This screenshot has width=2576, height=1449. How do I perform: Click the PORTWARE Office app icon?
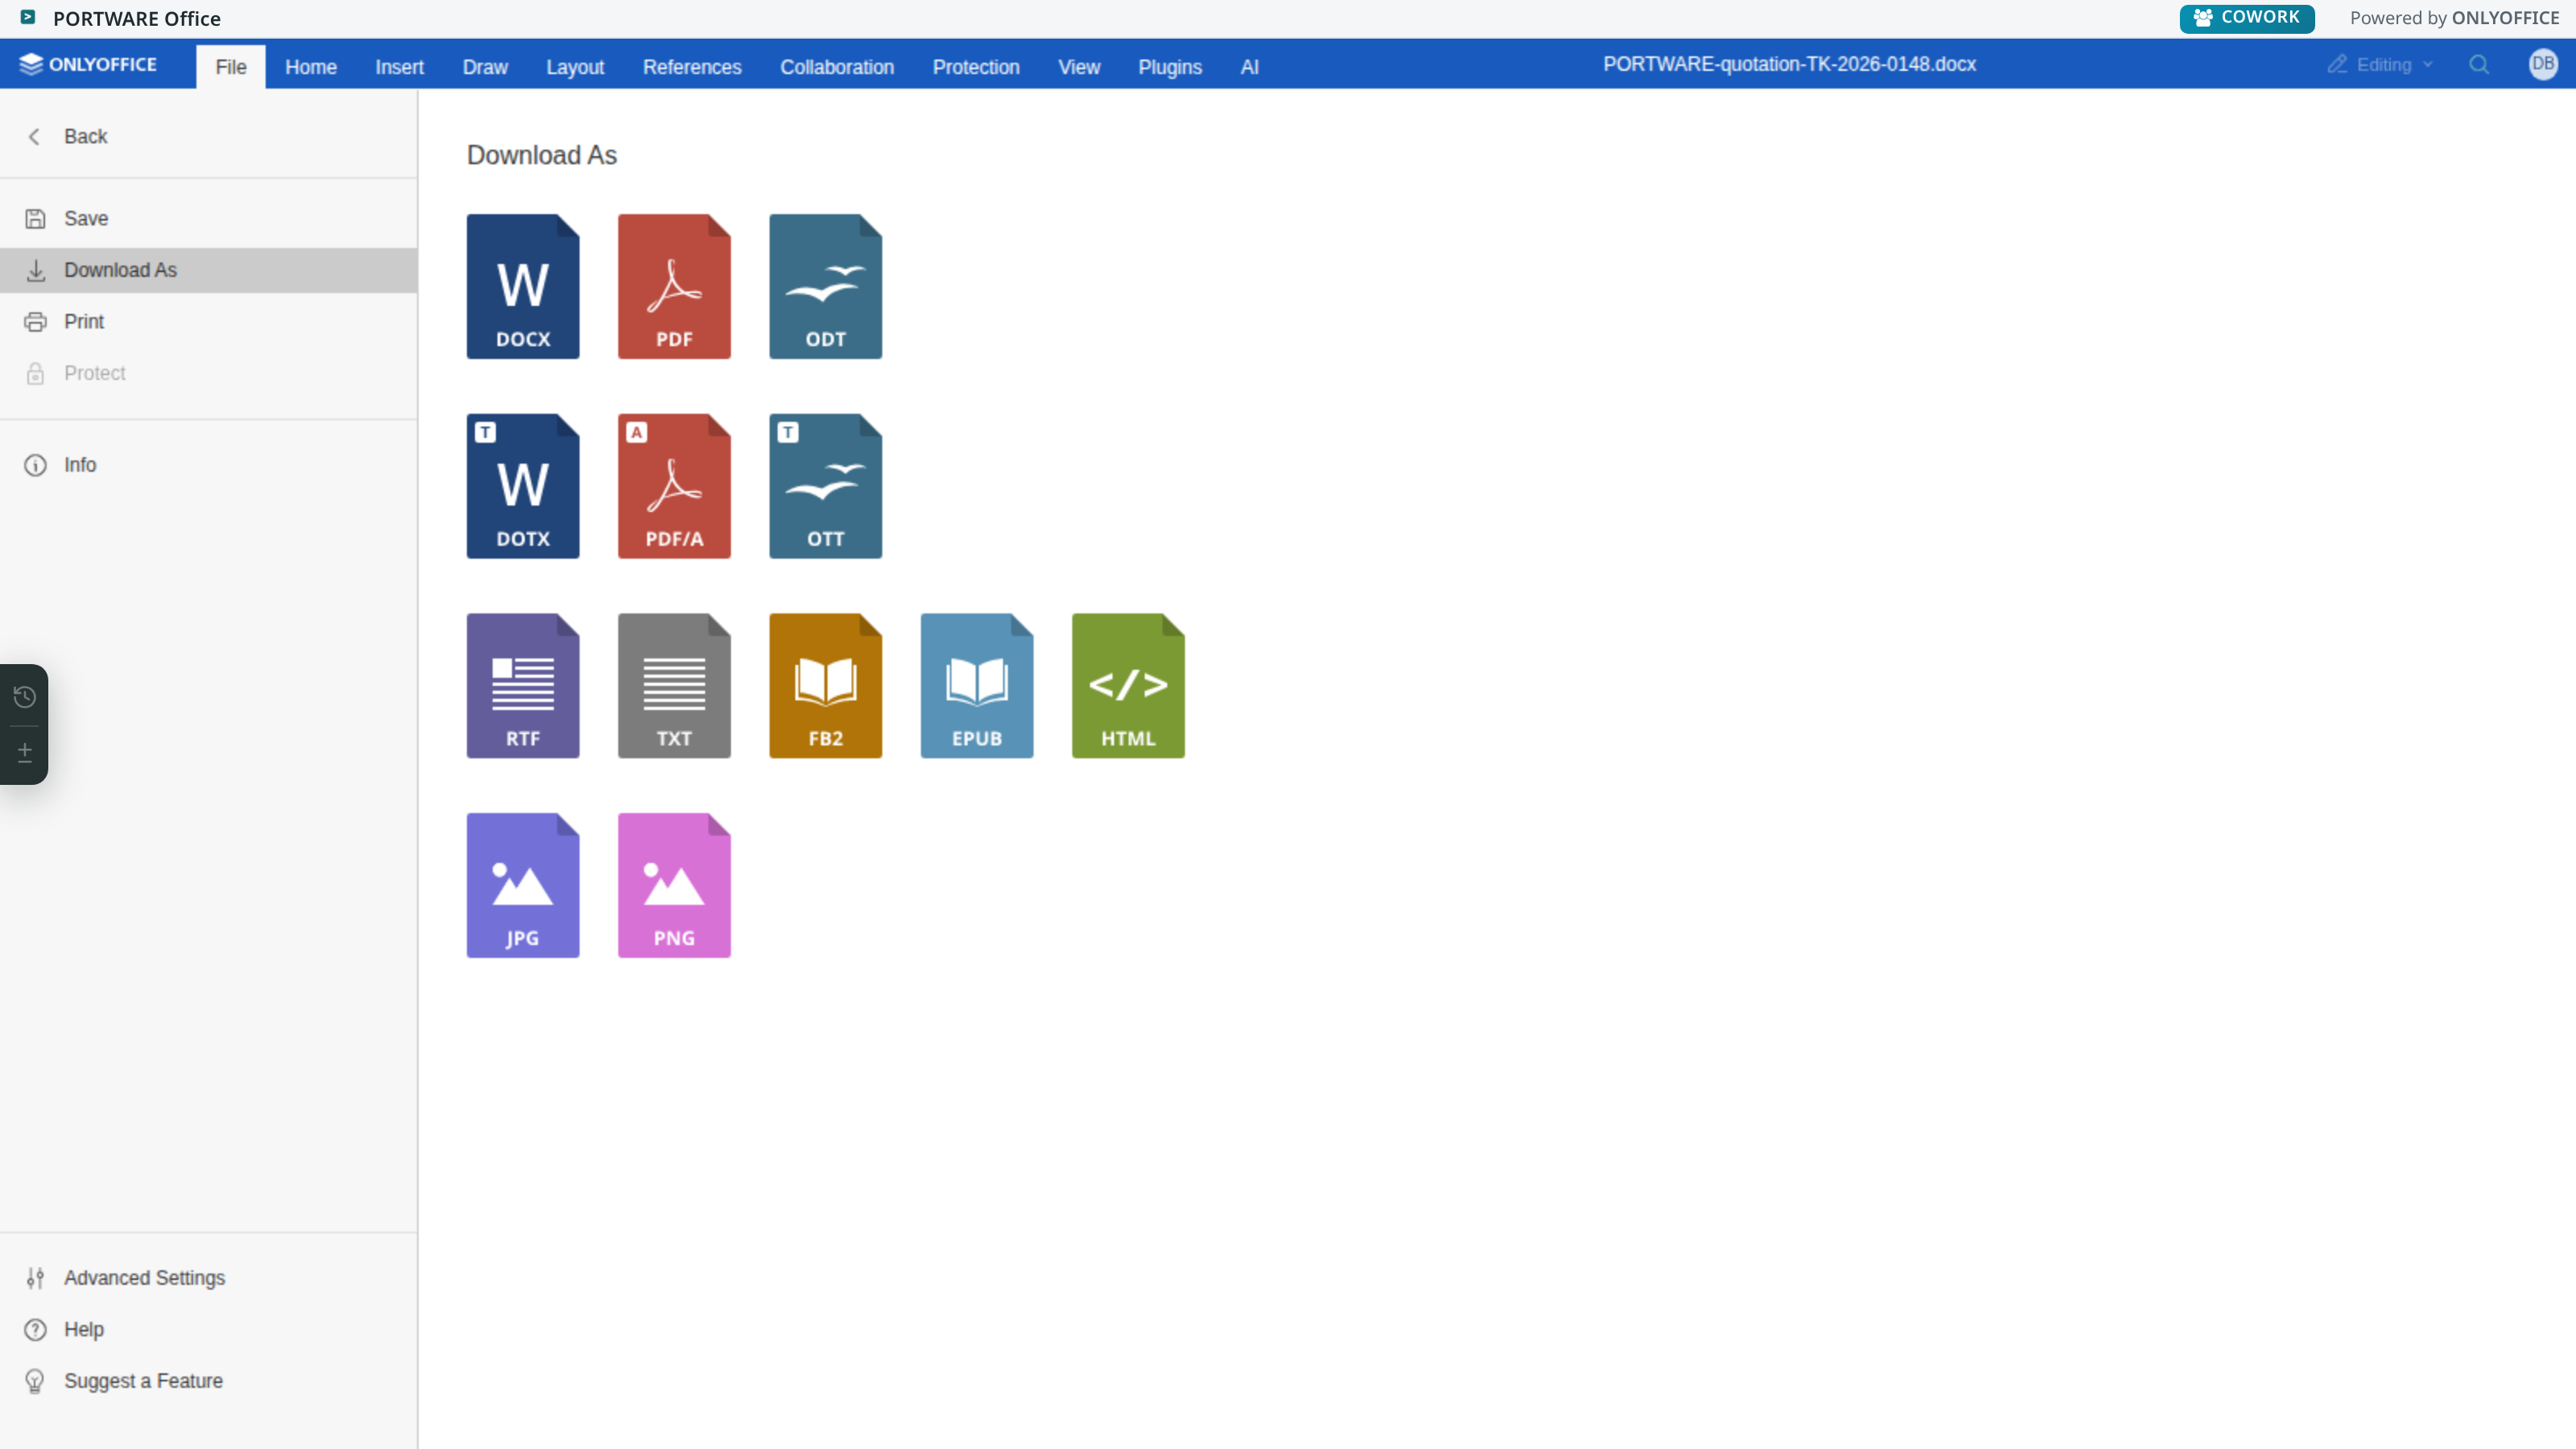coord(28,17)
